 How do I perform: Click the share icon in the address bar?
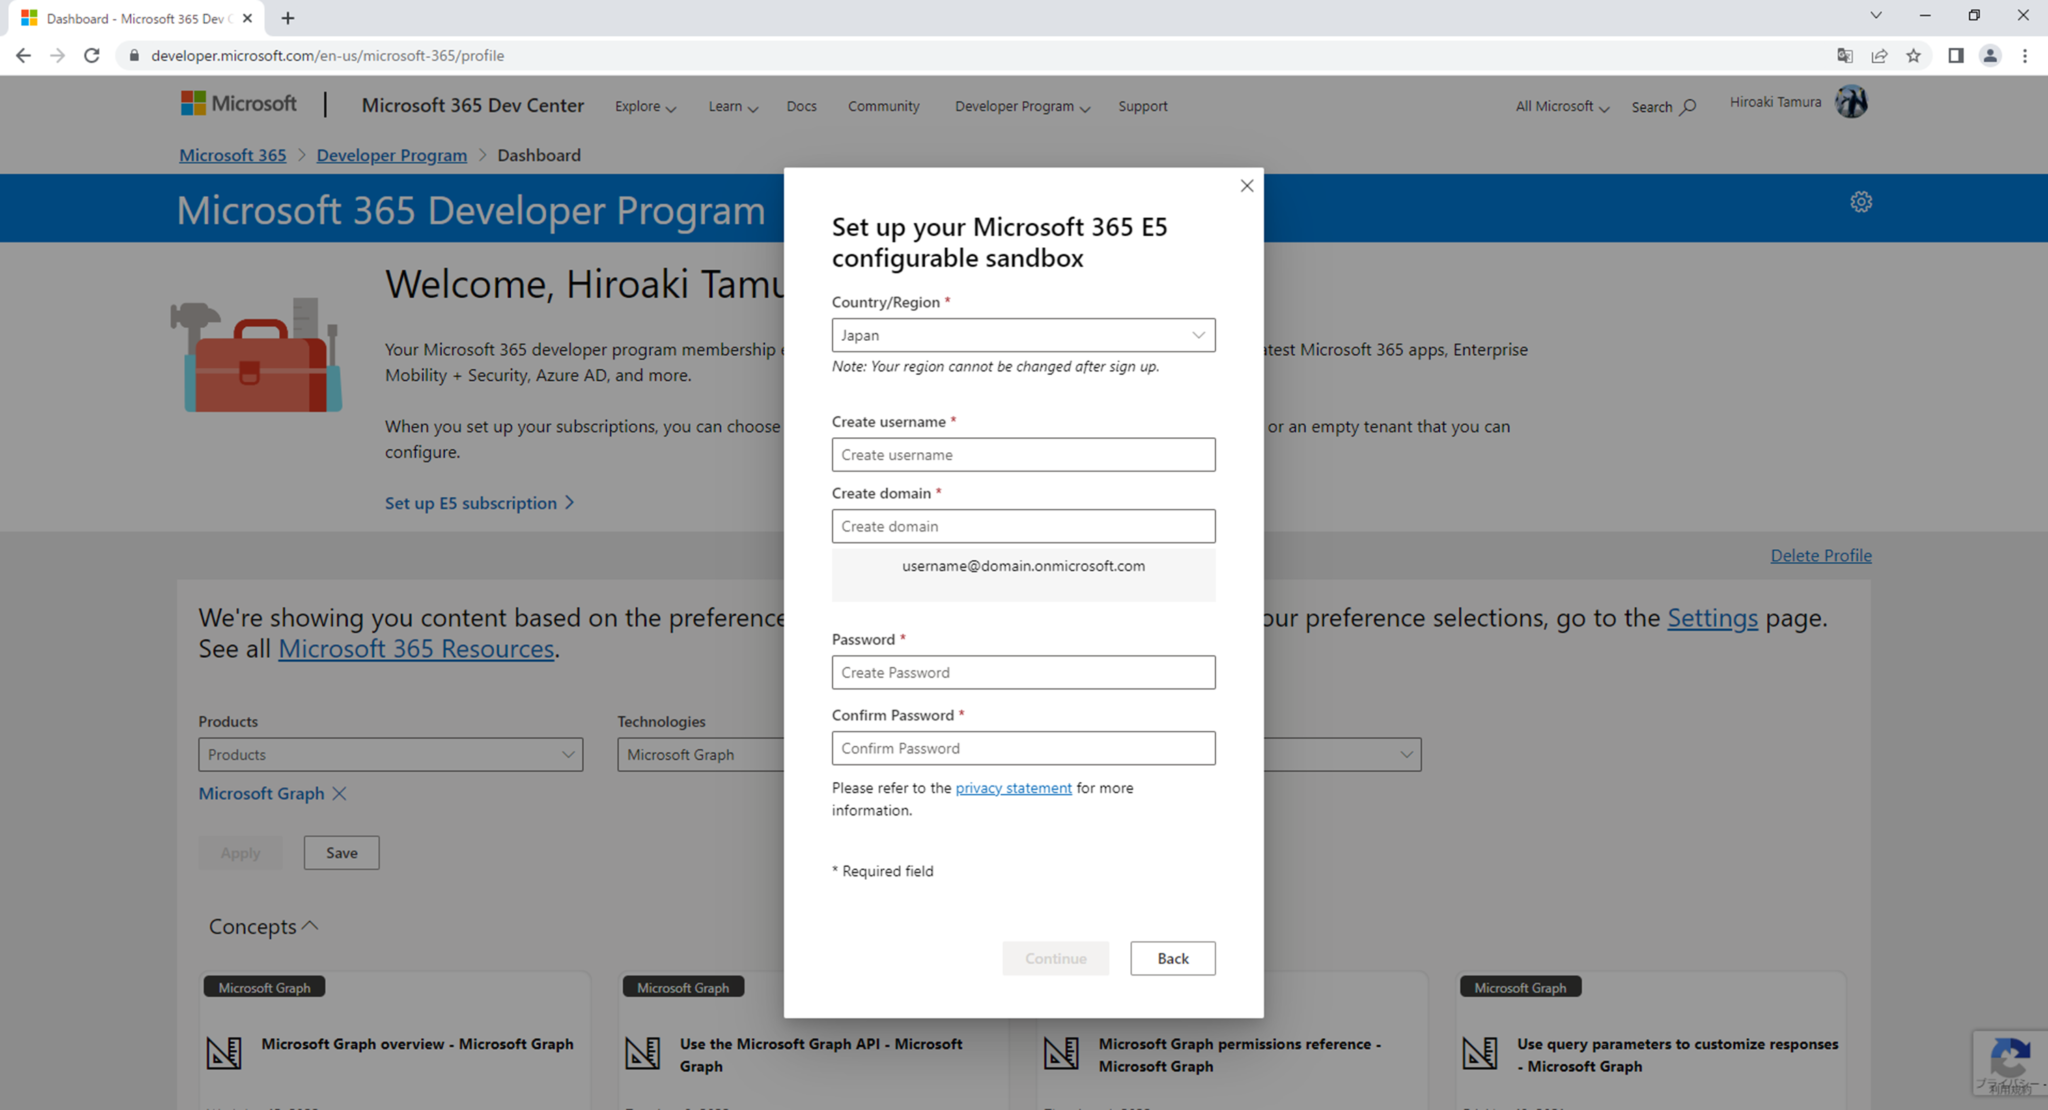(1880, 56)
